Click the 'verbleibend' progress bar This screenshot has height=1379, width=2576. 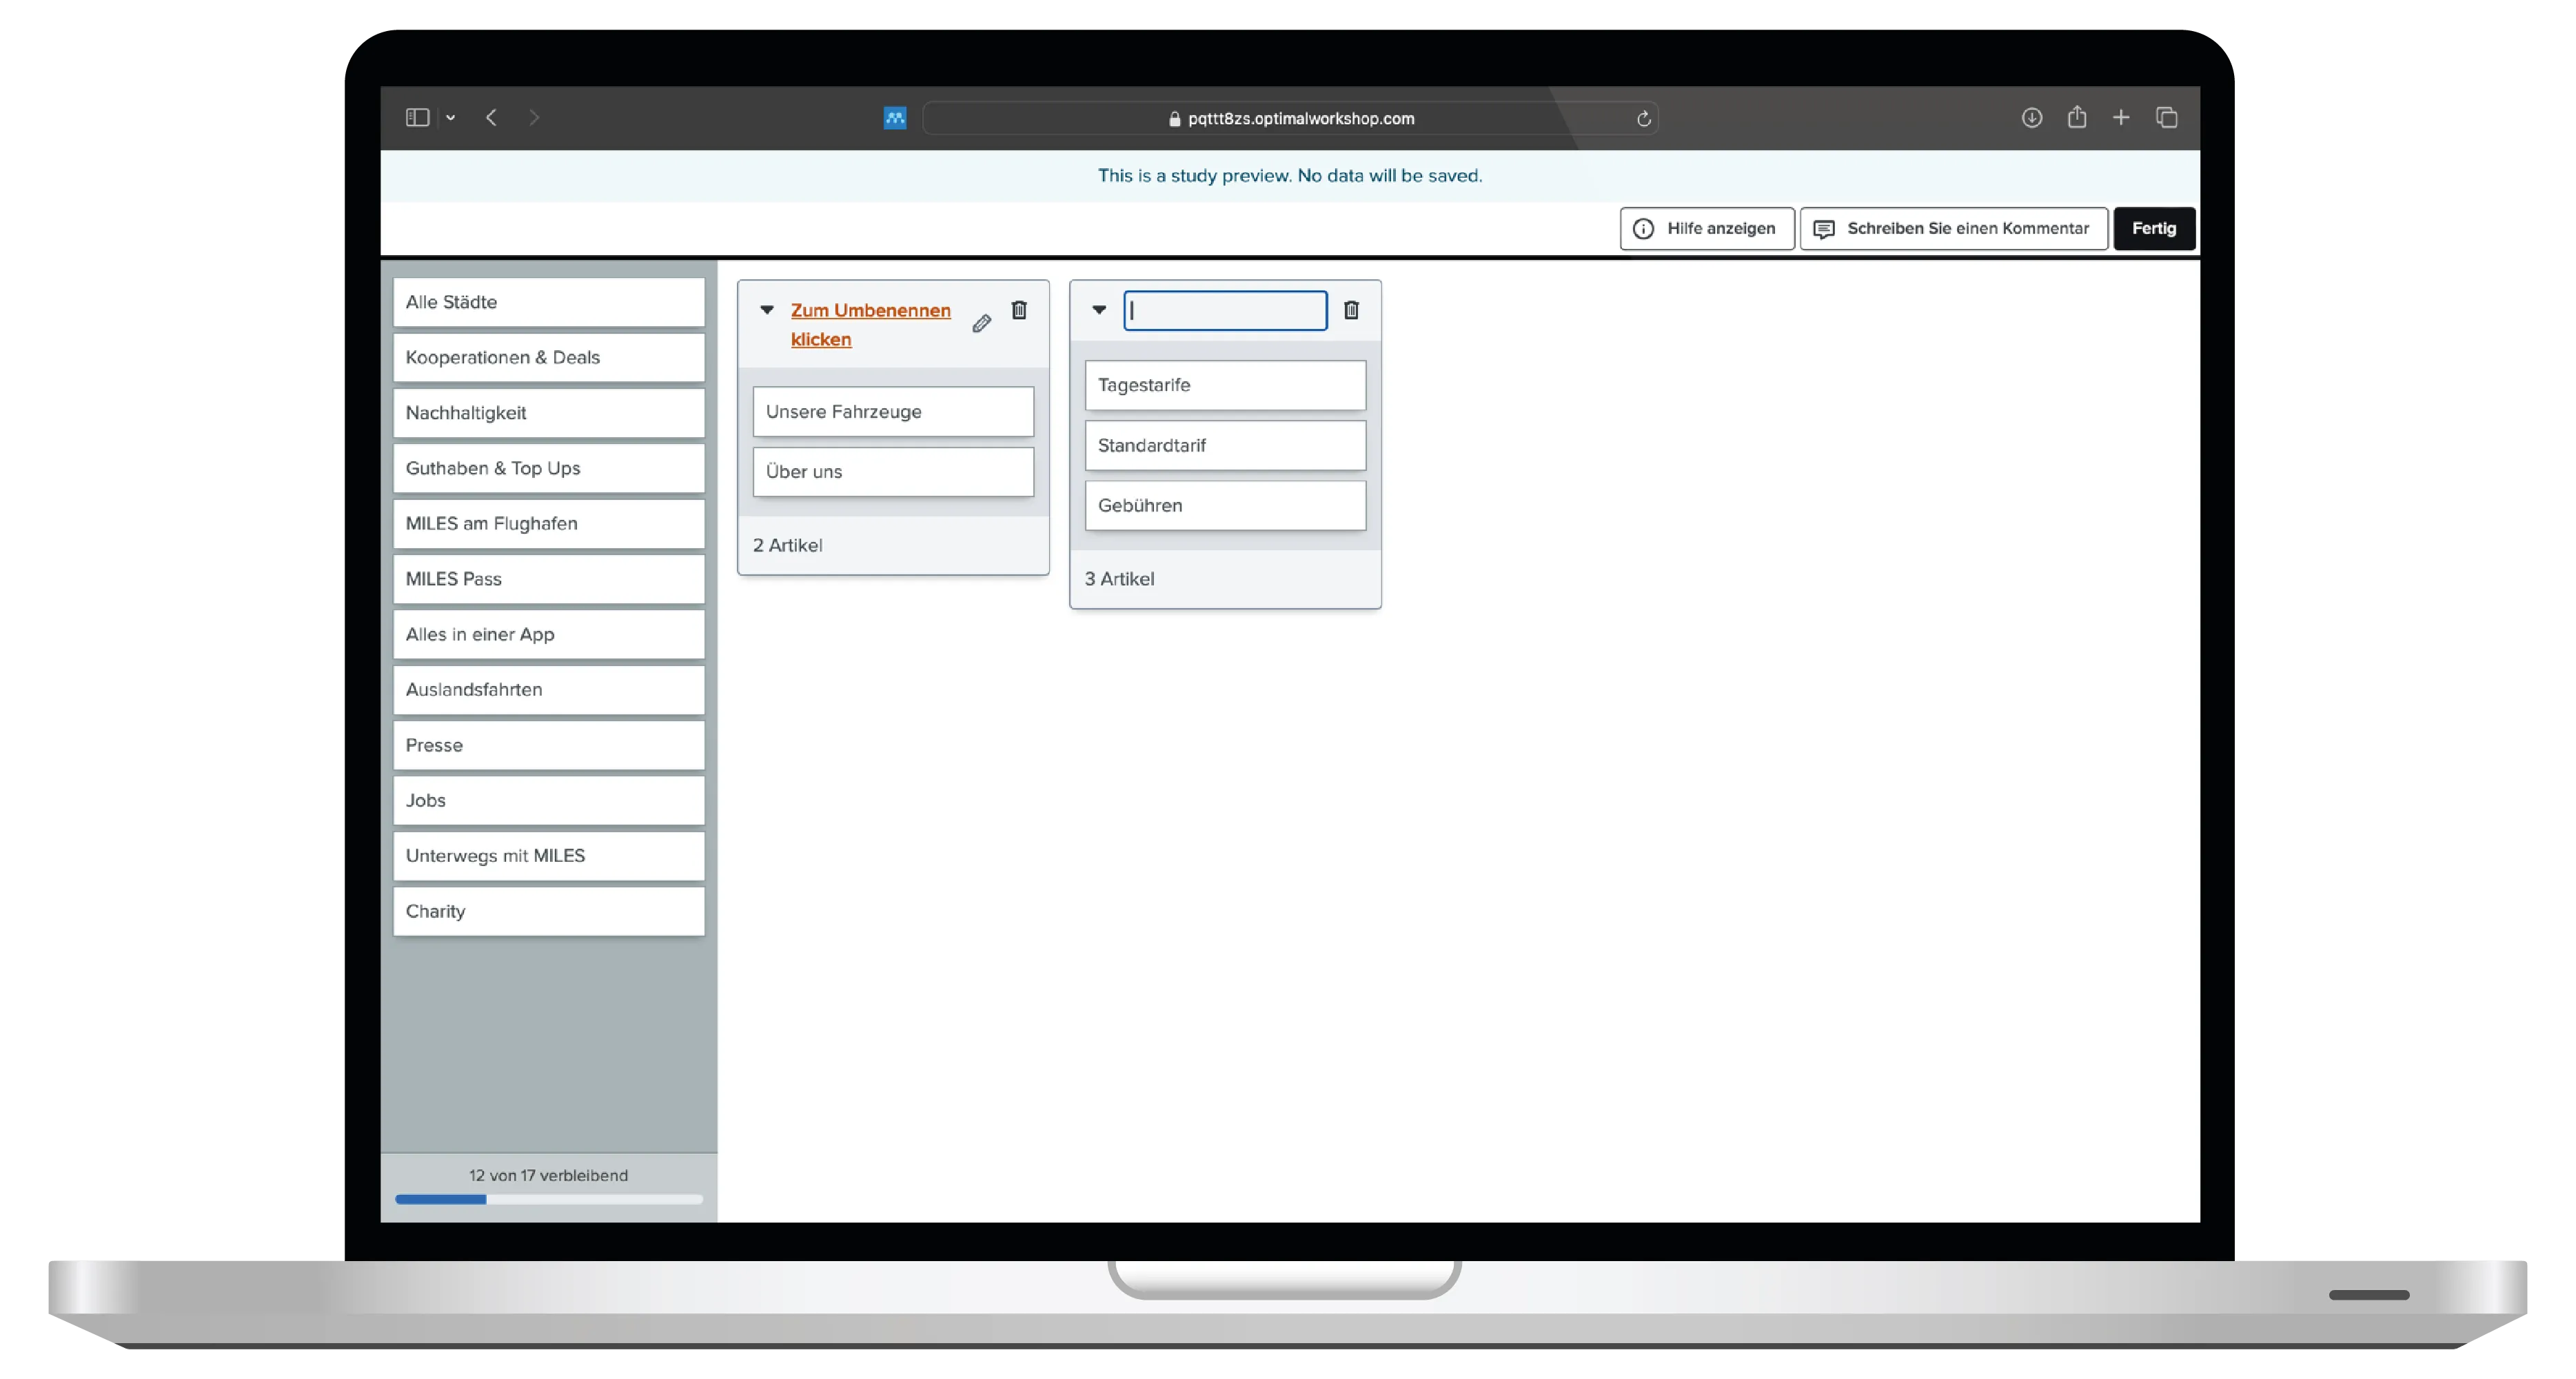(x=548, y=1199)
